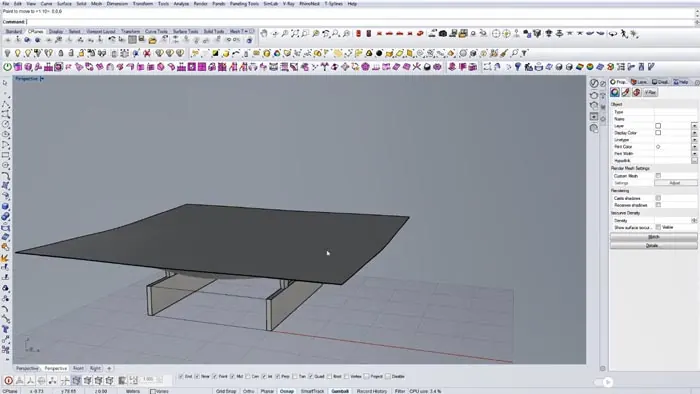Screen dimensions: 700x394
Task: Click the Adjust button under Render Mesh Settings
Action: click(675, 183)
